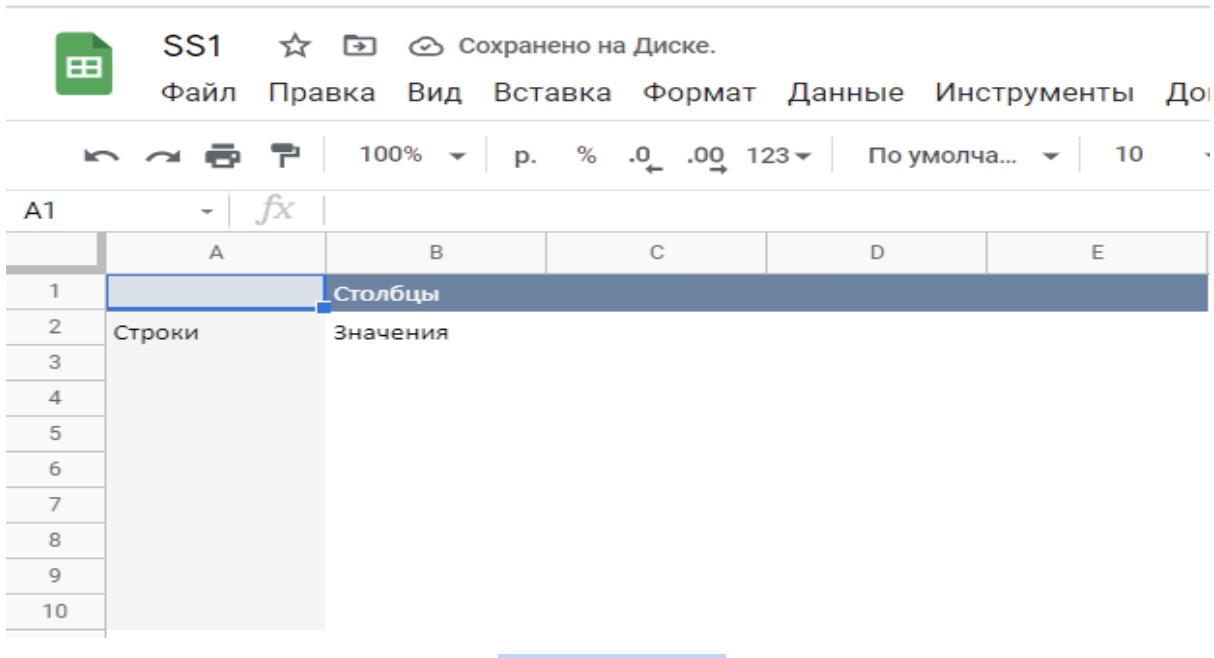1214x658 pixels.
Task: Select row 2 header
Action: pos(55,327)
